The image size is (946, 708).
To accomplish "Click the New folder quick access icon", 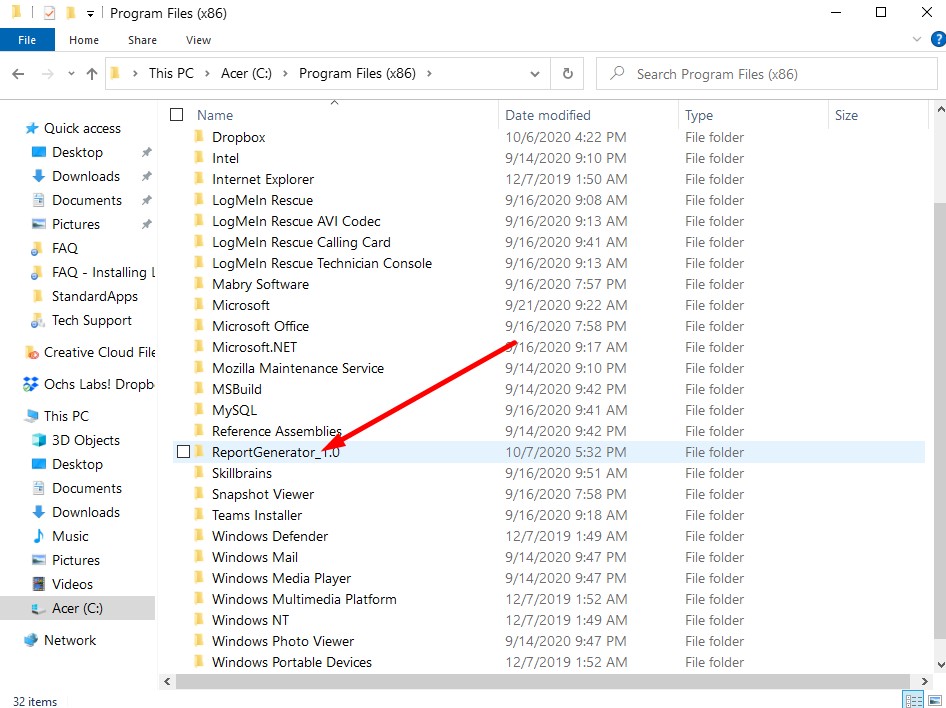I will (71, 12).
